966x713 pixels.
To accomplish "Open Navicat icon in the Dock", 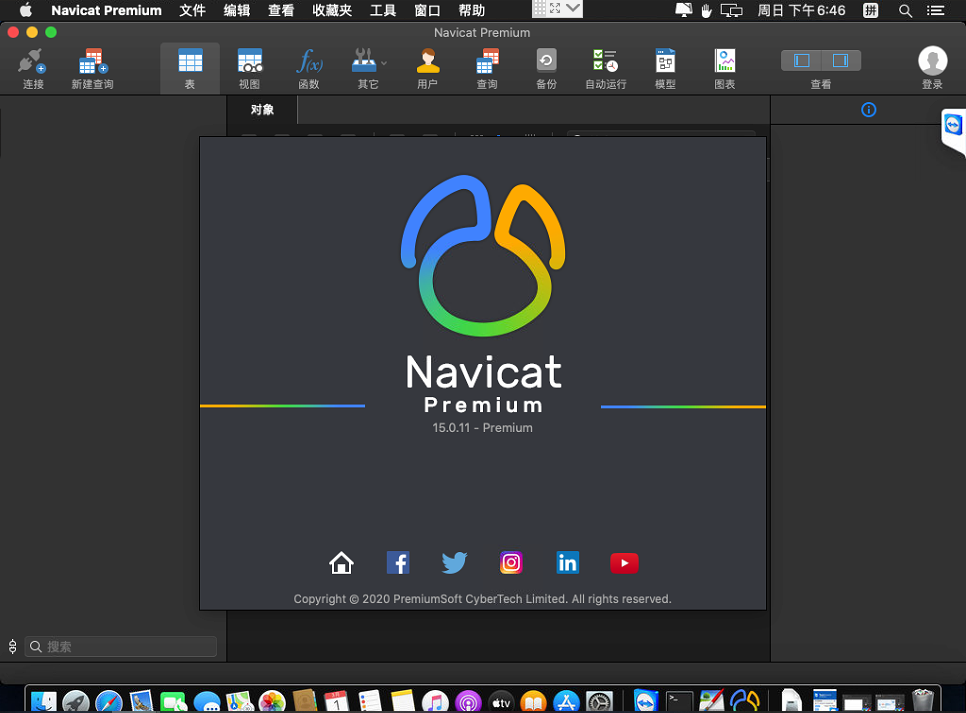I will point(744,701).
